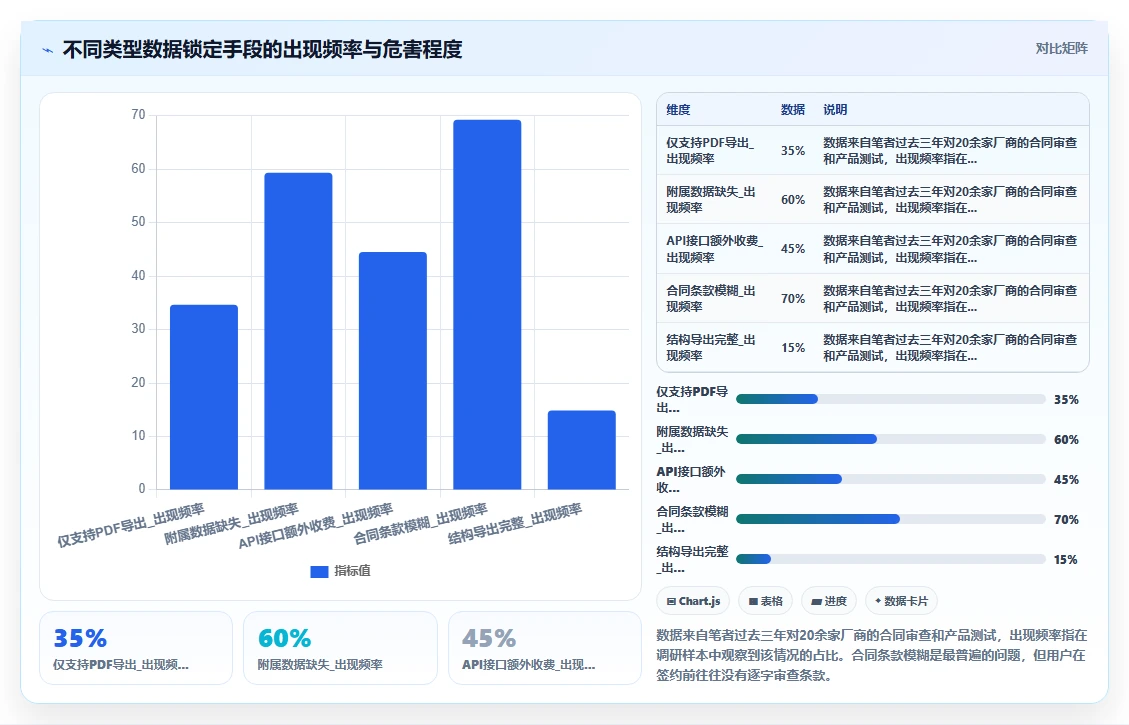The image size is (1129, 725).
Task: Click the 60% value in the table
Action: [x=793, y=199]
